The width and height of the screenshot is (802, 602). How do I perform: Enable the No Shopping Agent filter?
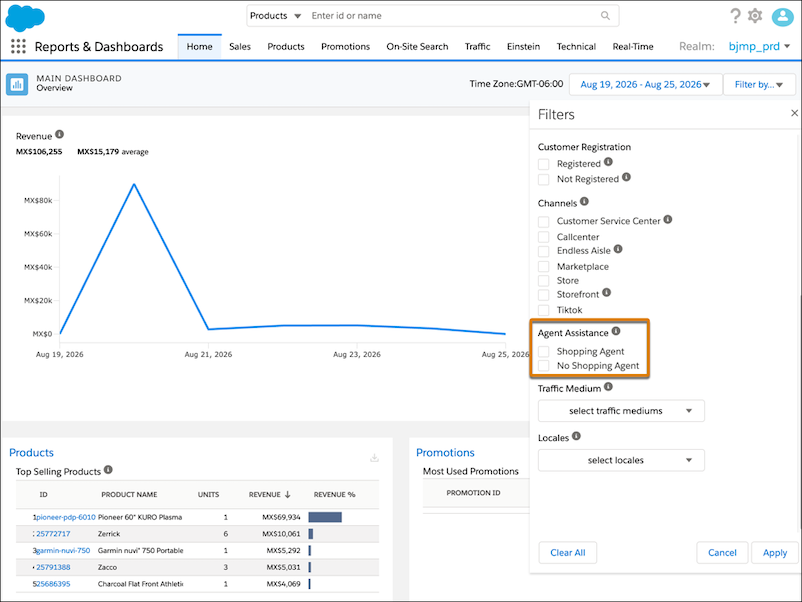(x=544, y=366)
